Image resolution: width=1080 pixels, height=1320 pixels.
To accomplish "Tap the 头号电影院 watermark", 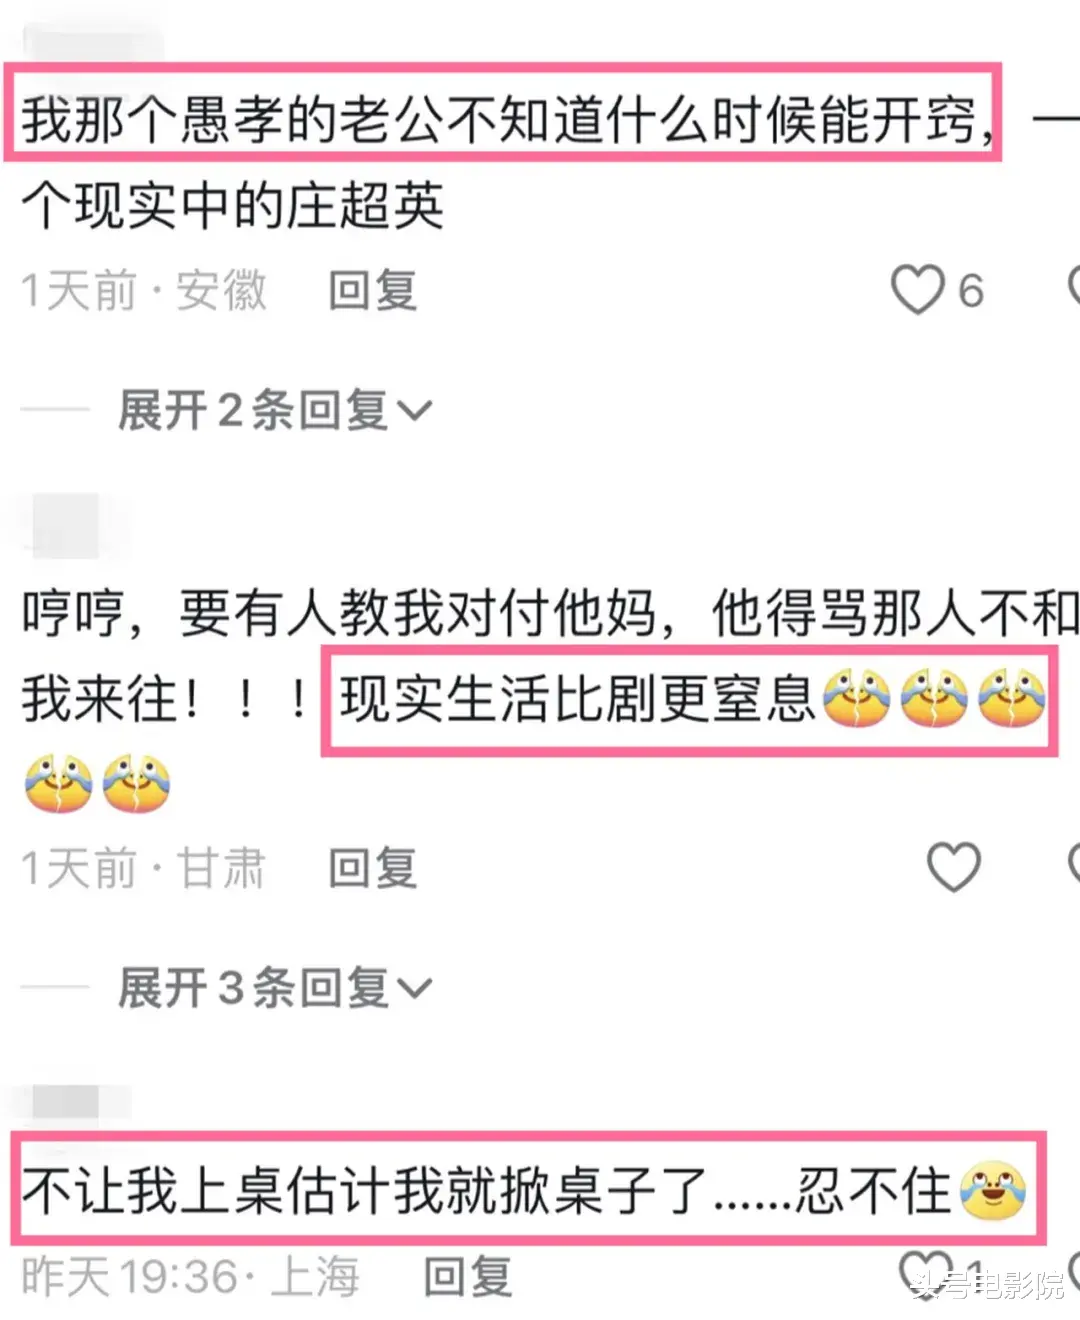I will click(986, 1285).
